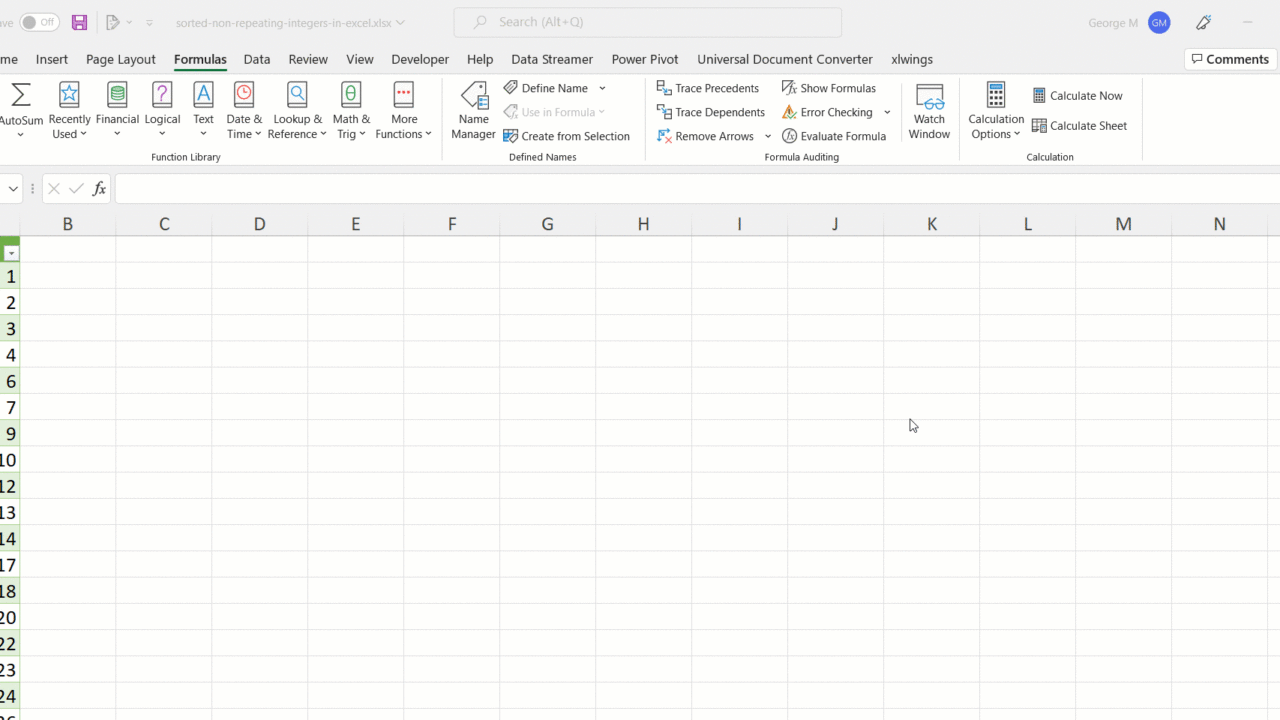Image resolution: width=1280 pixels, height=720 pixels.
Task: Toggle the AutoSave switch
Action: click(40, 22)
